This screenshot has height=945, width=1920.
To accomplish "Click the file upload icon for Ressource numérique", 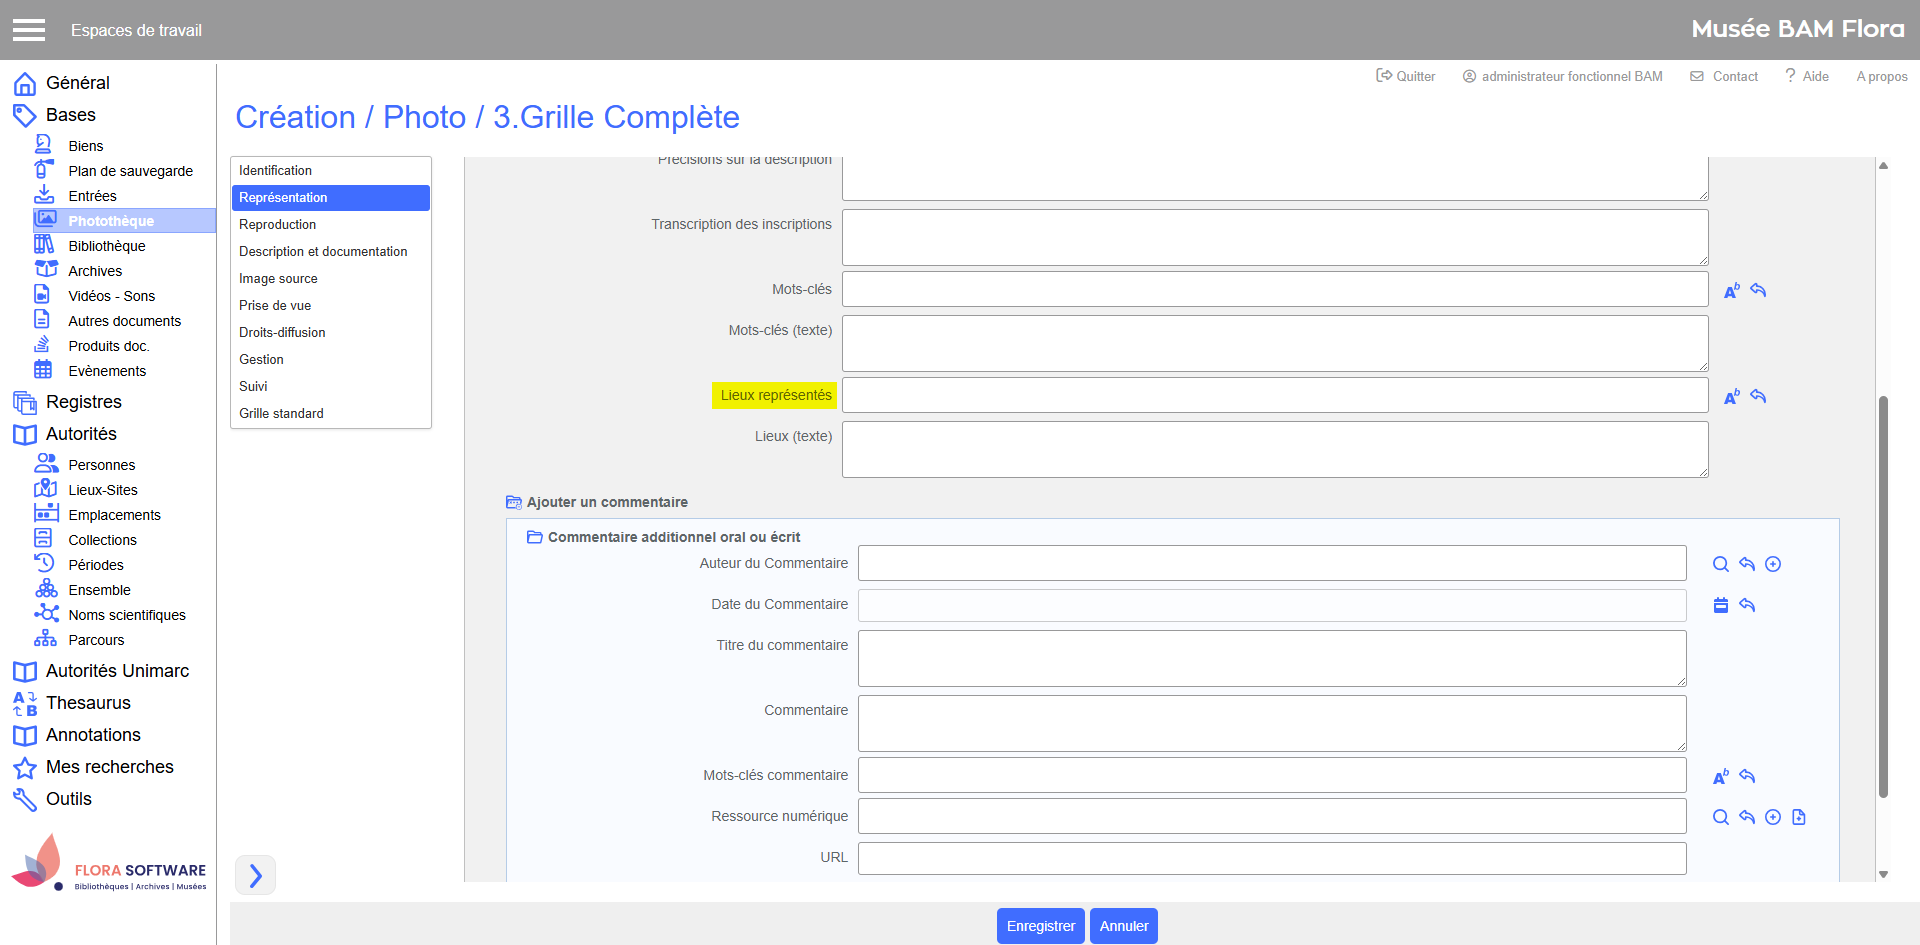I will coord(1798,817).
